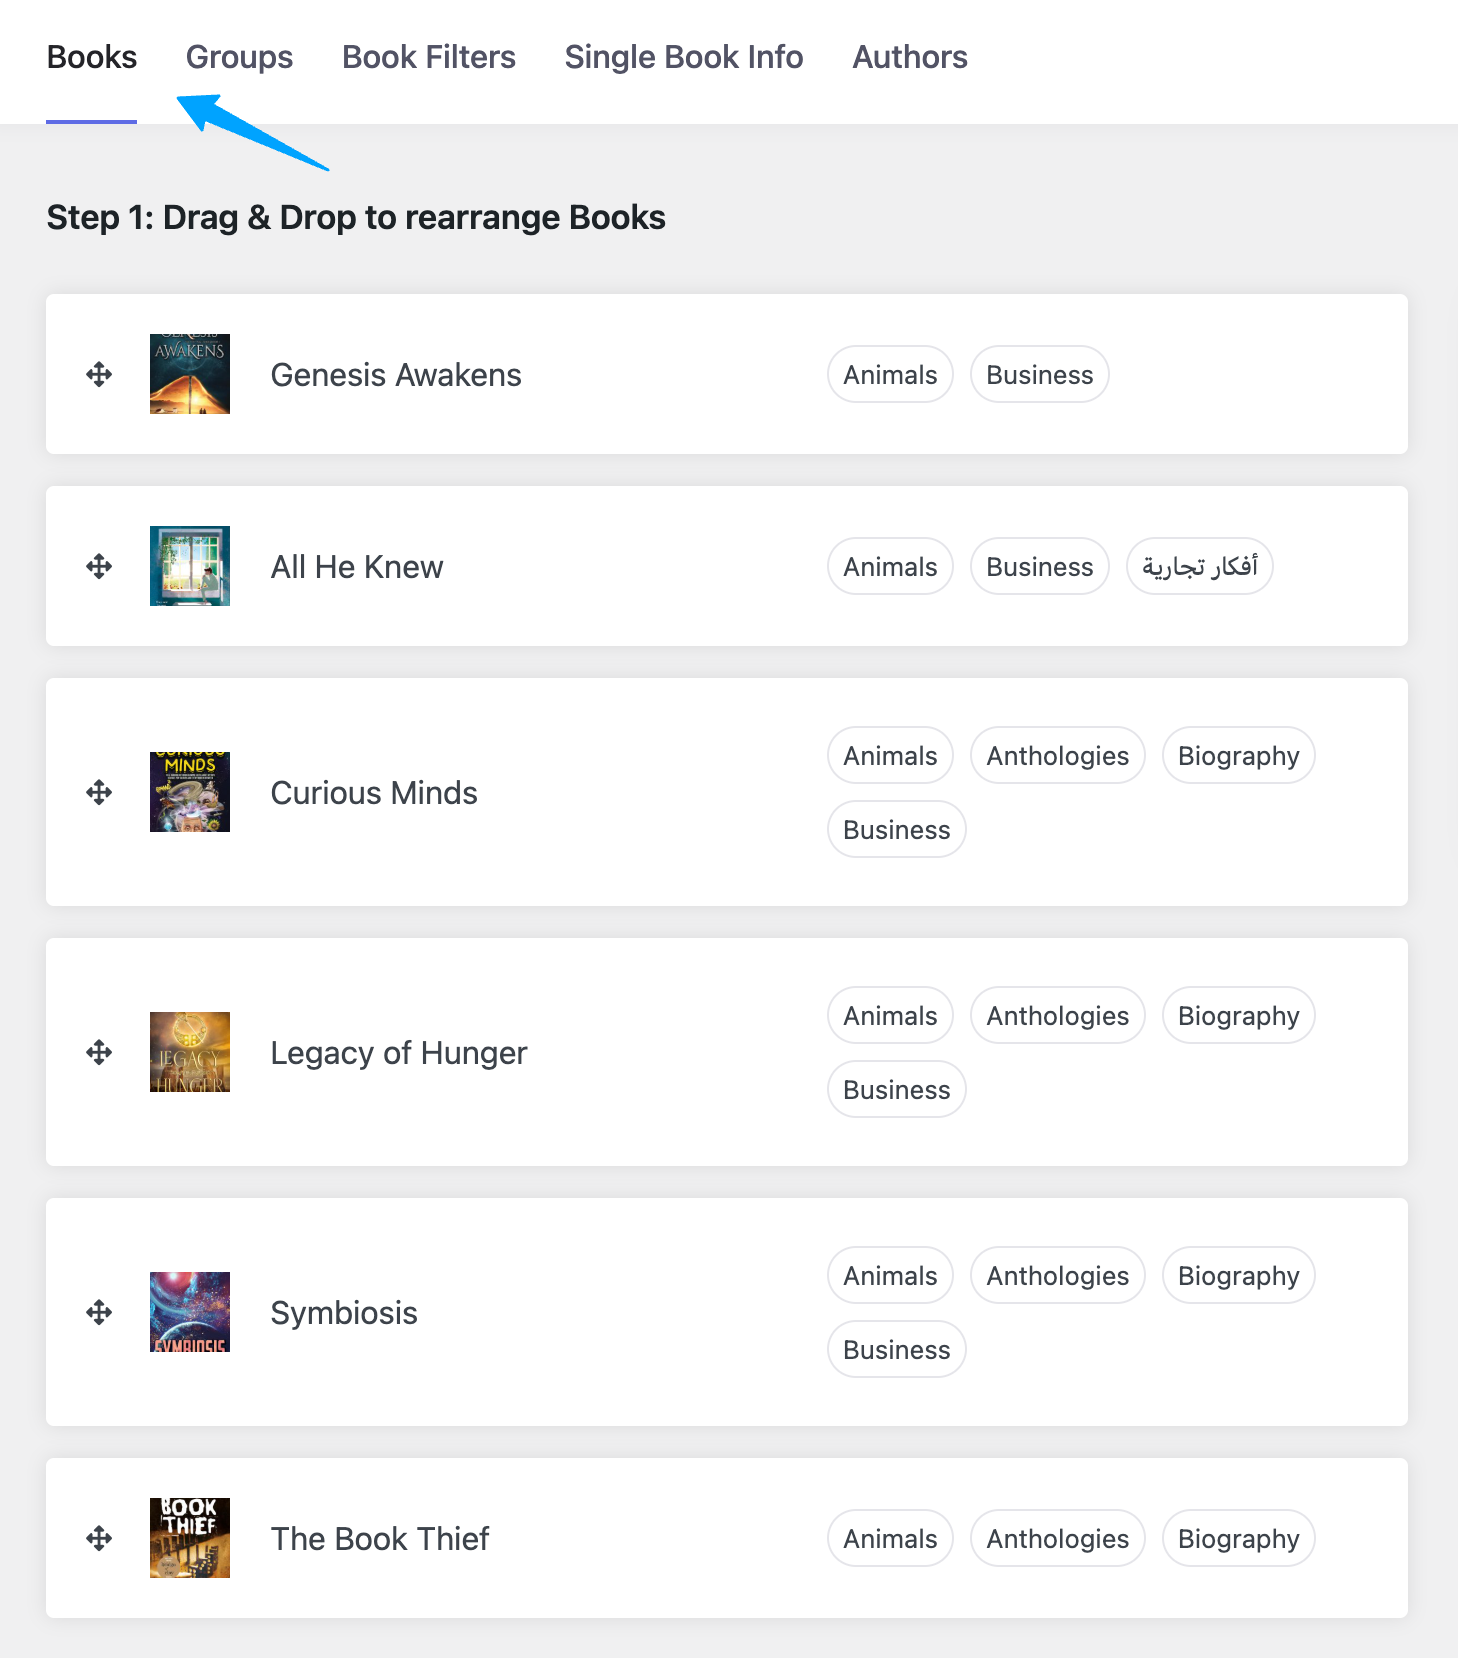The image size is (1458, 1658).
Task: Click the Animals tag on The Book Thief
Action: 890,1539
